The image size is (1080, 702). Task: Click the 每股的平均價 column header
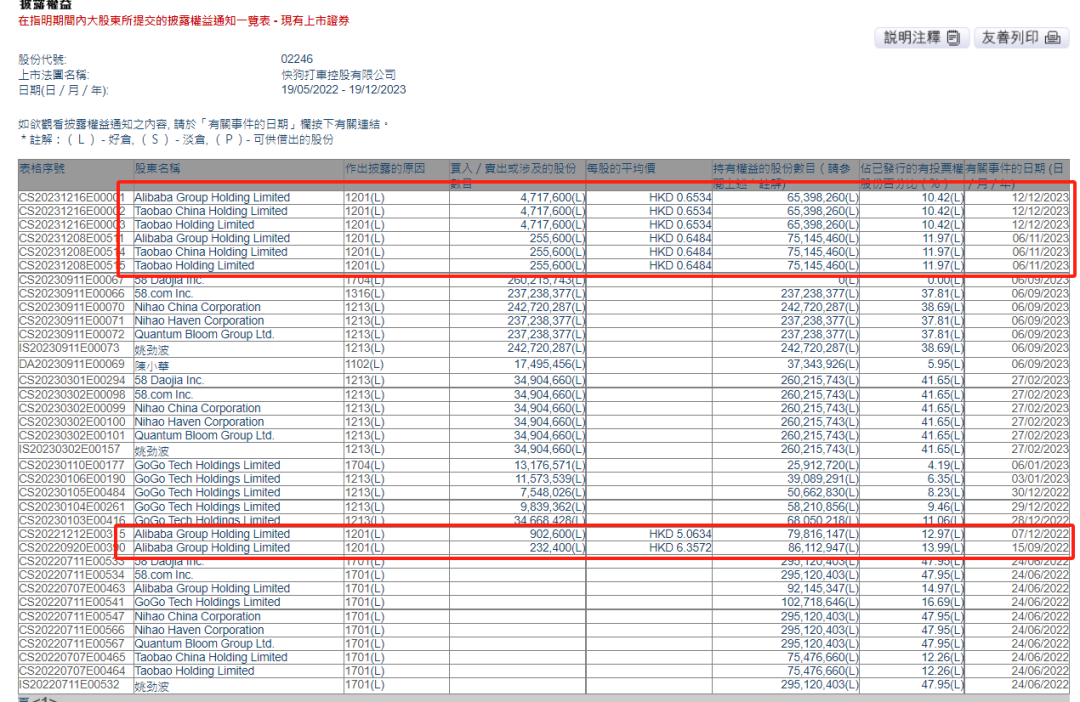point(621,169)
